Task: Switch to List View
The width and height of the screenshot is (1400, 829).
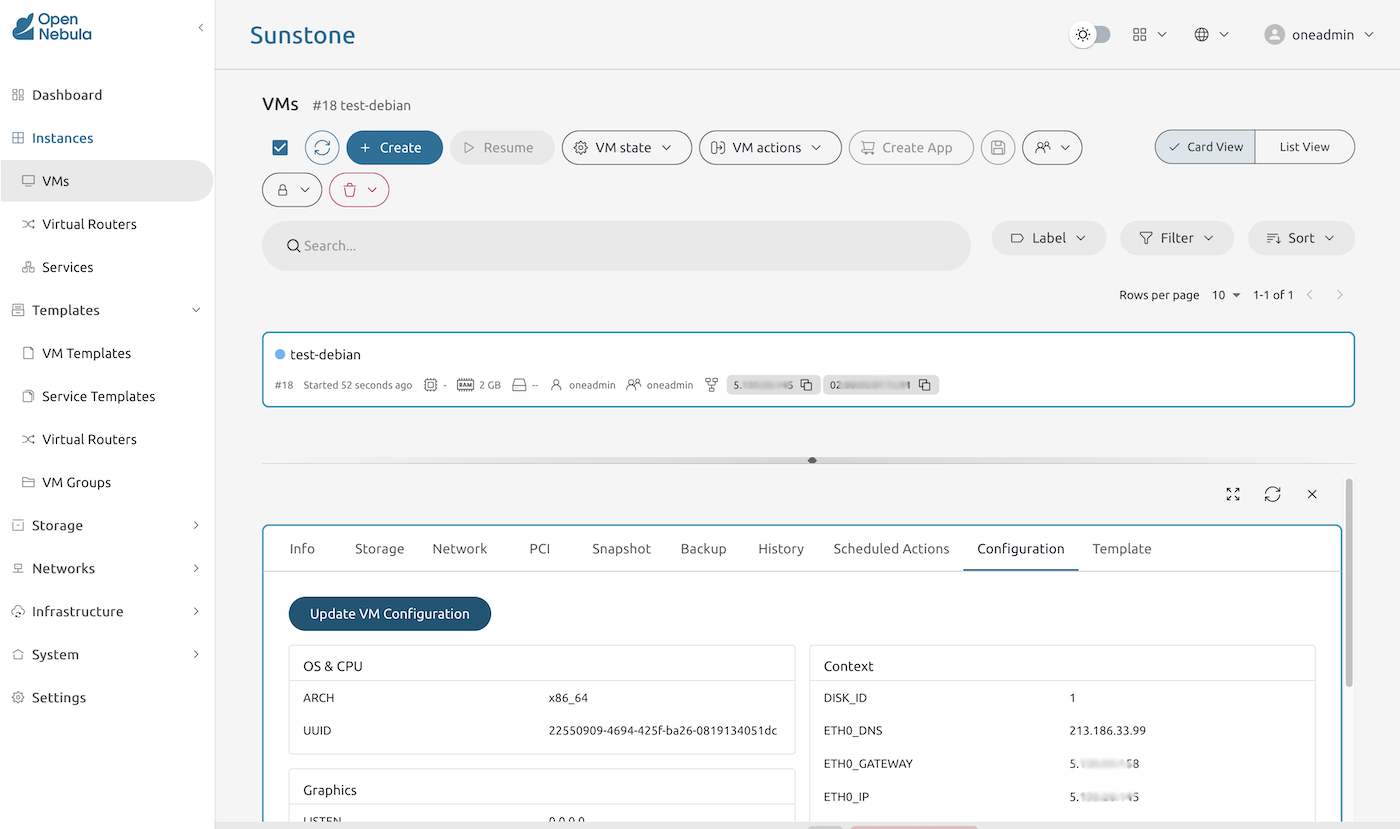Action: coord(1304,146)
